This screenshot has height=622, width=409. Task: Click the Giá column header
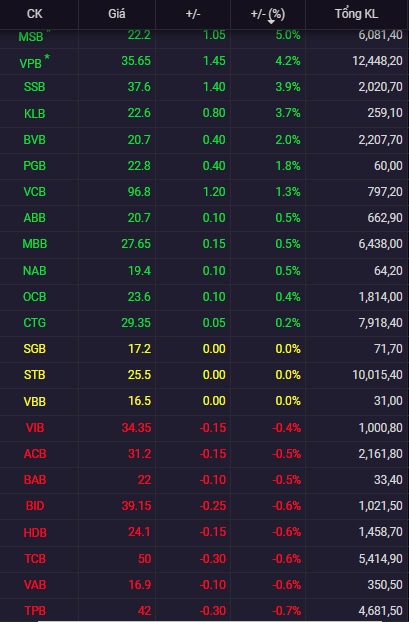[x=117, y=14]
